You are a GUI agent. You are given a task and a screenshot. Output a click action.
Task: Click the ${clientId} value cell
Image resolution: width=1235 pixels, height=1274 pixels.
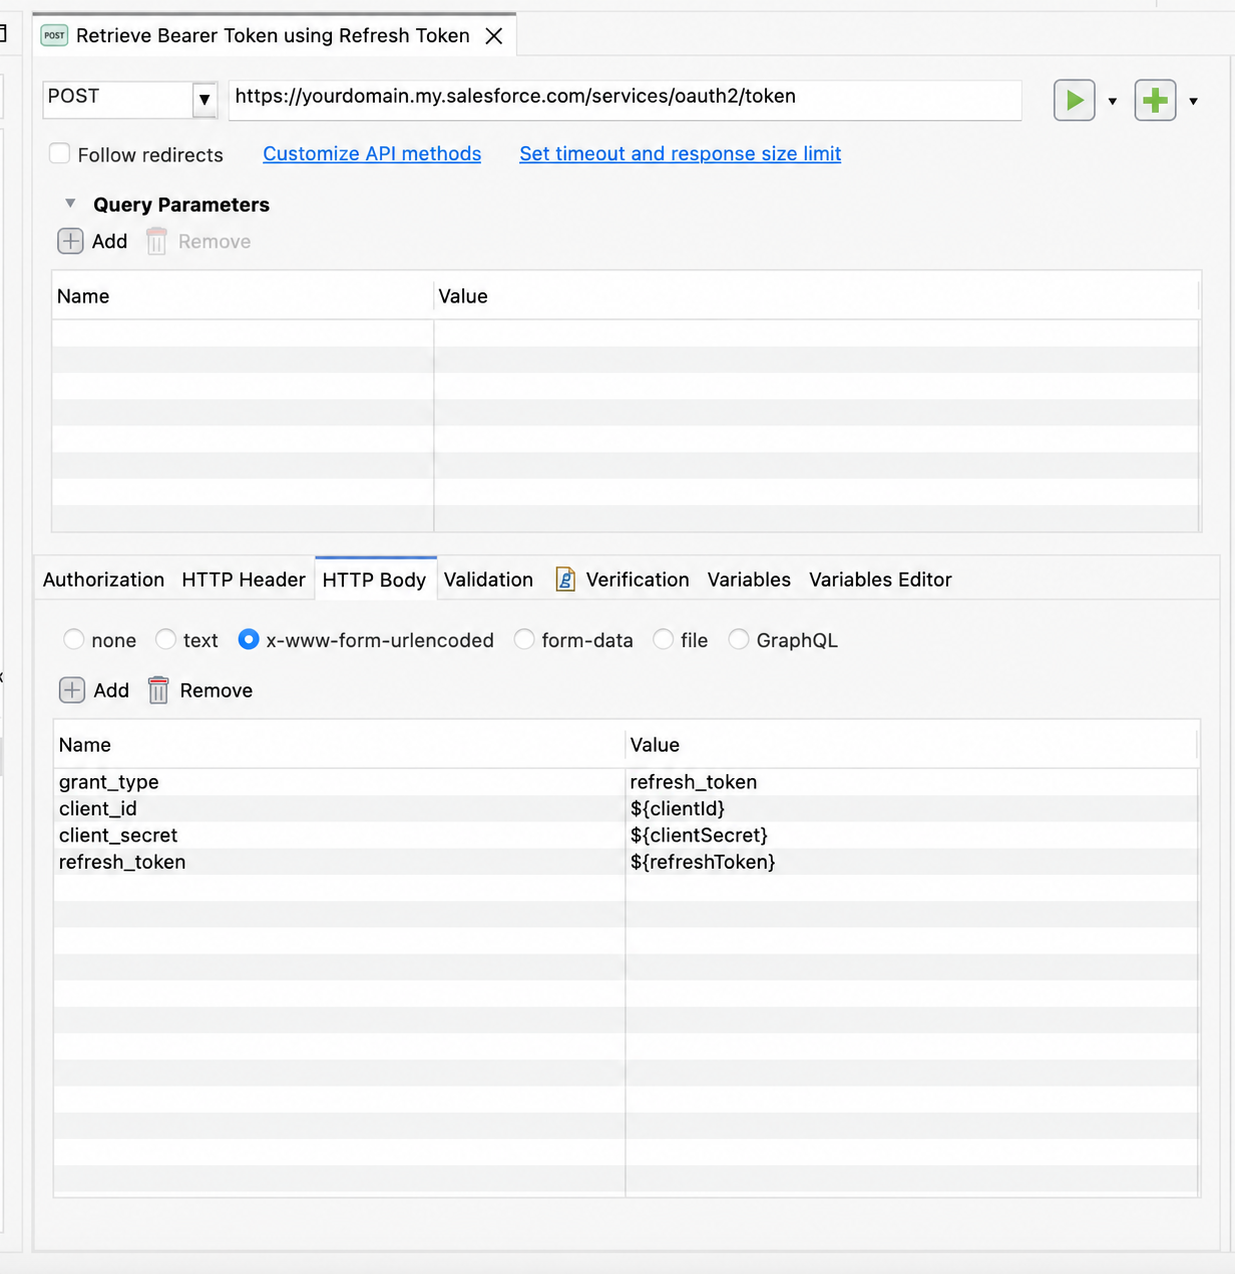912,809
